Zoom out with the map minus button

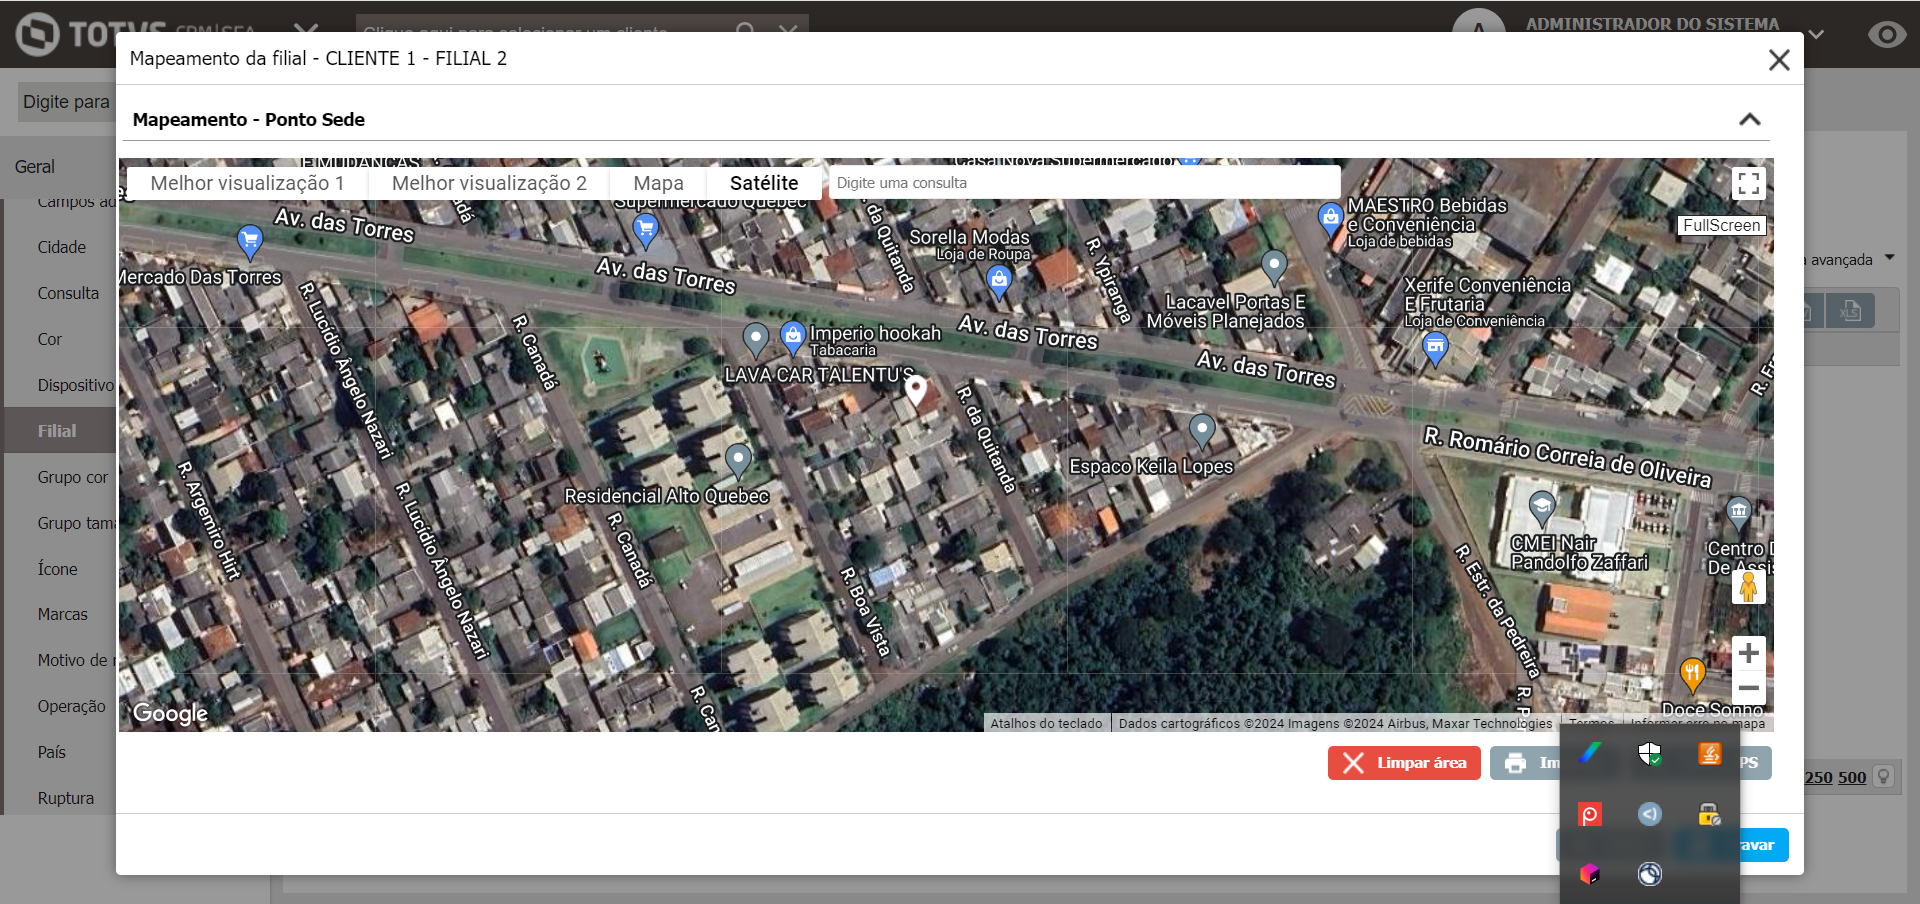[1748, 688]
